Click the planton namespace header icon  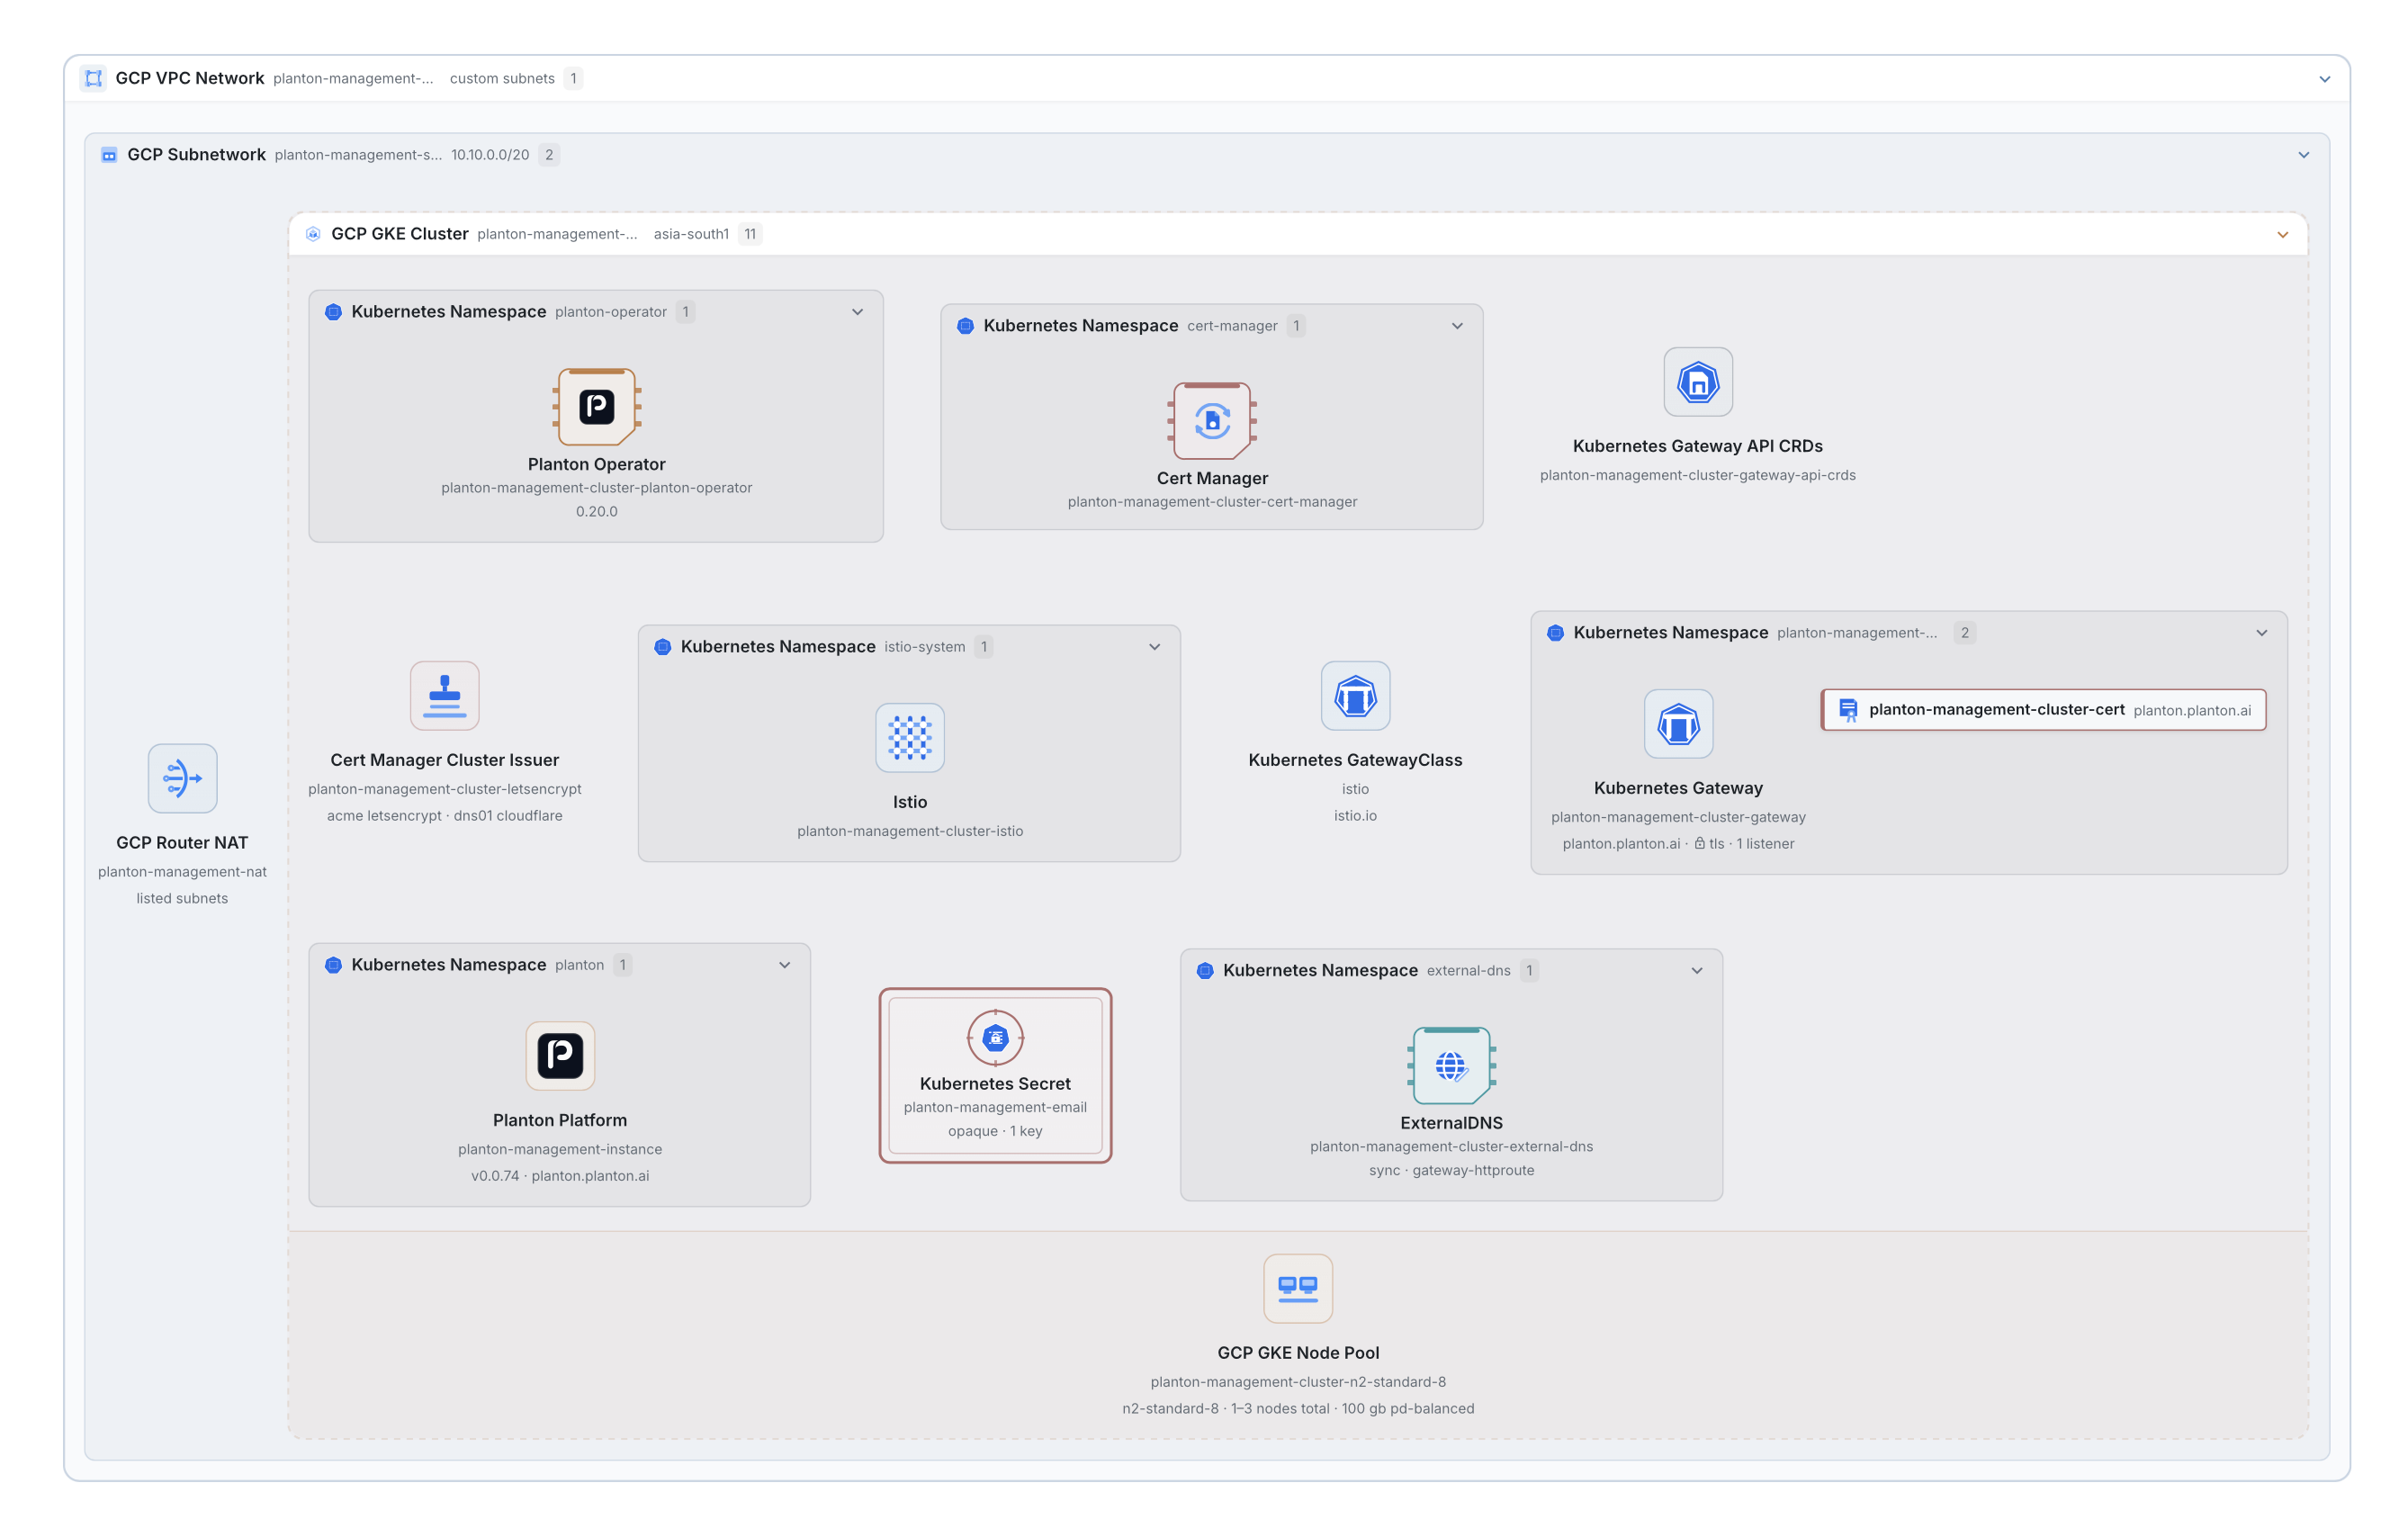click(x=334, y=965)
